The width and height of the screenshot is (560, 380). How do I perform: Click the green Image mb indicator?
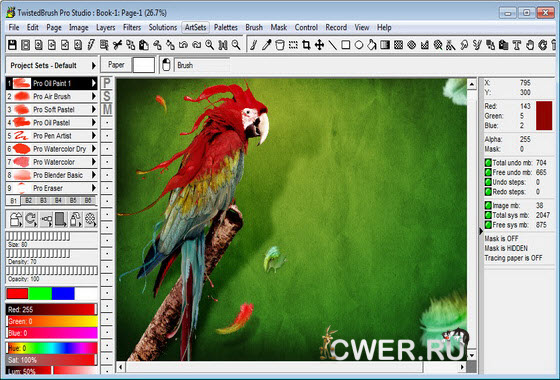click(x=488, y=206)
